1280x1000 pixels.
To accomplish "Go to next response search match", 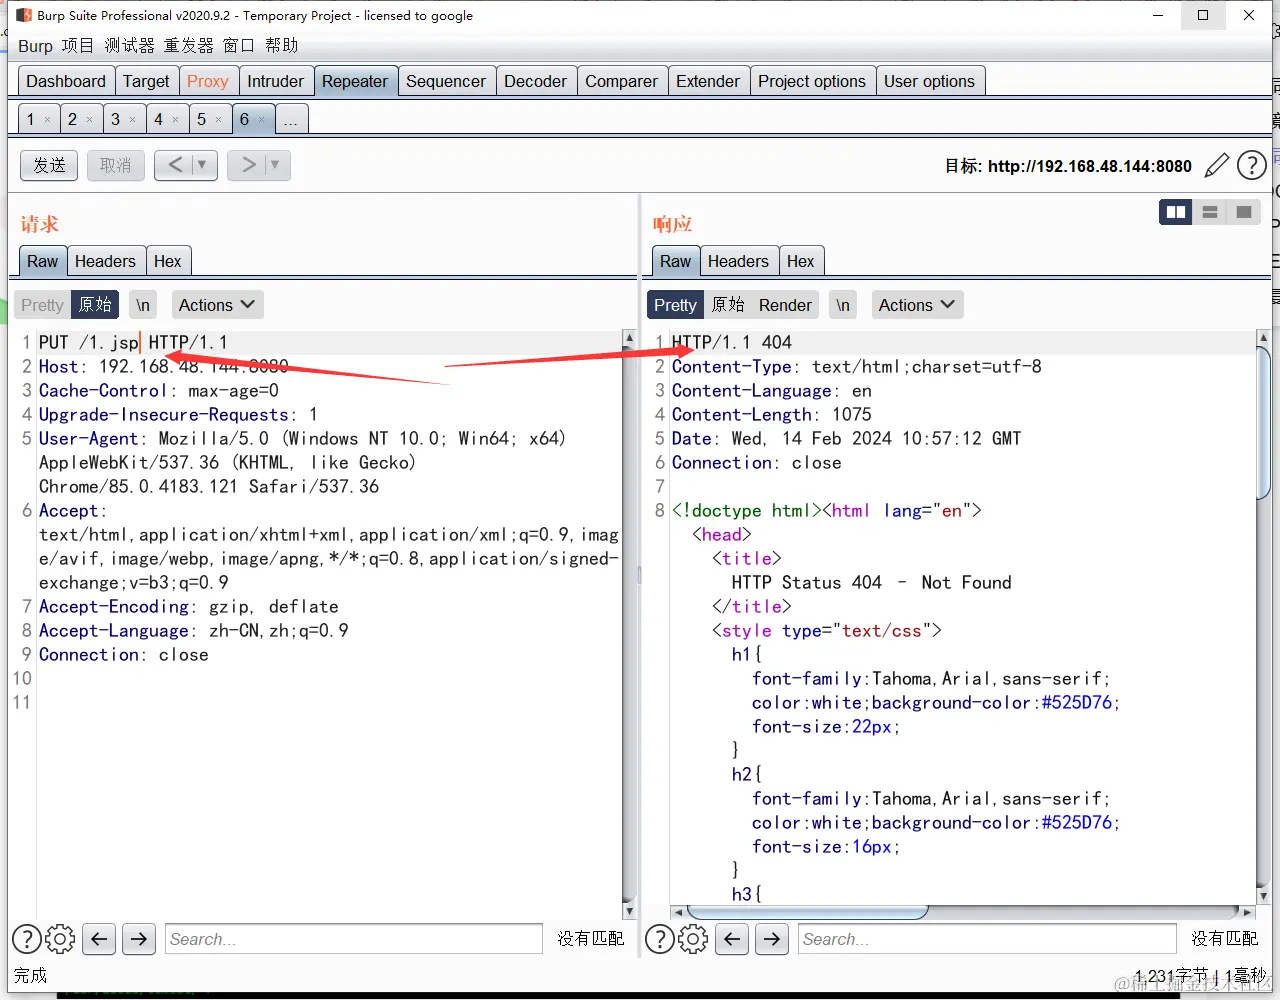I will [772, 939].
